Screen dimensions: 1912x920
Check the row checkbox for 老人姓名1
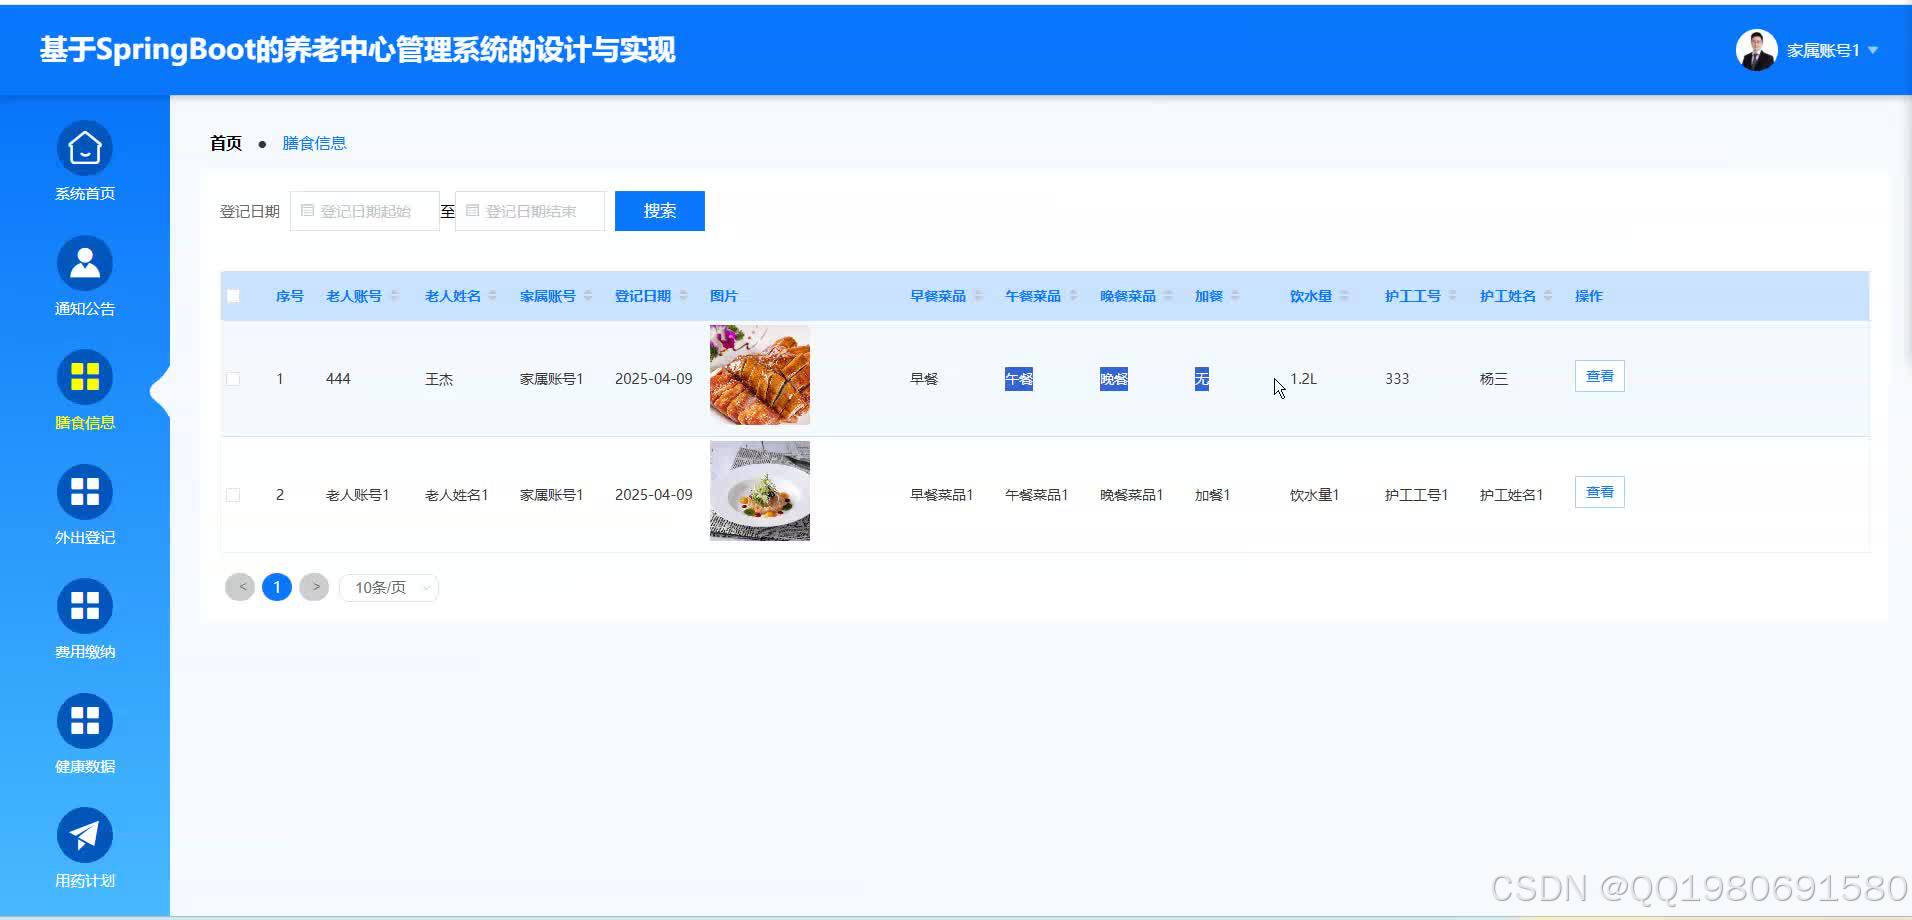point(233,493)
